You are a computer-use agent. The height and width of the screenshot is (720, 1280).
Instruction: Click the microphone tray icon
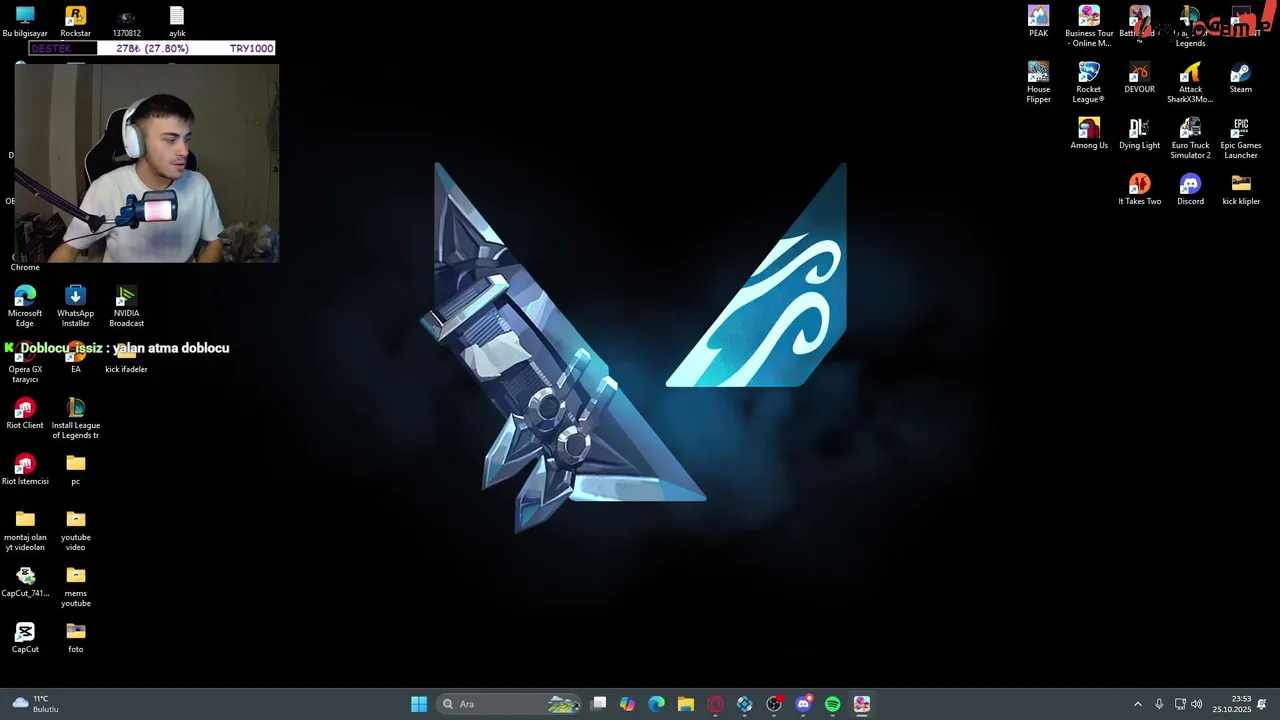coord(1159,704)
